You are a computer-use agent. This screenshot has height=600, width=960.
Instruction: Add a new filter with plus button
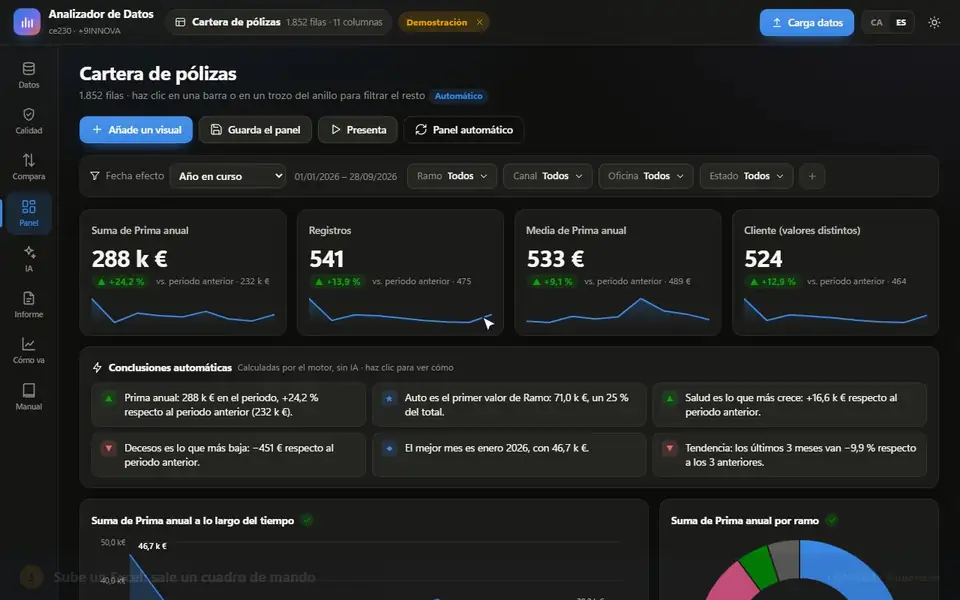point(812,176)
